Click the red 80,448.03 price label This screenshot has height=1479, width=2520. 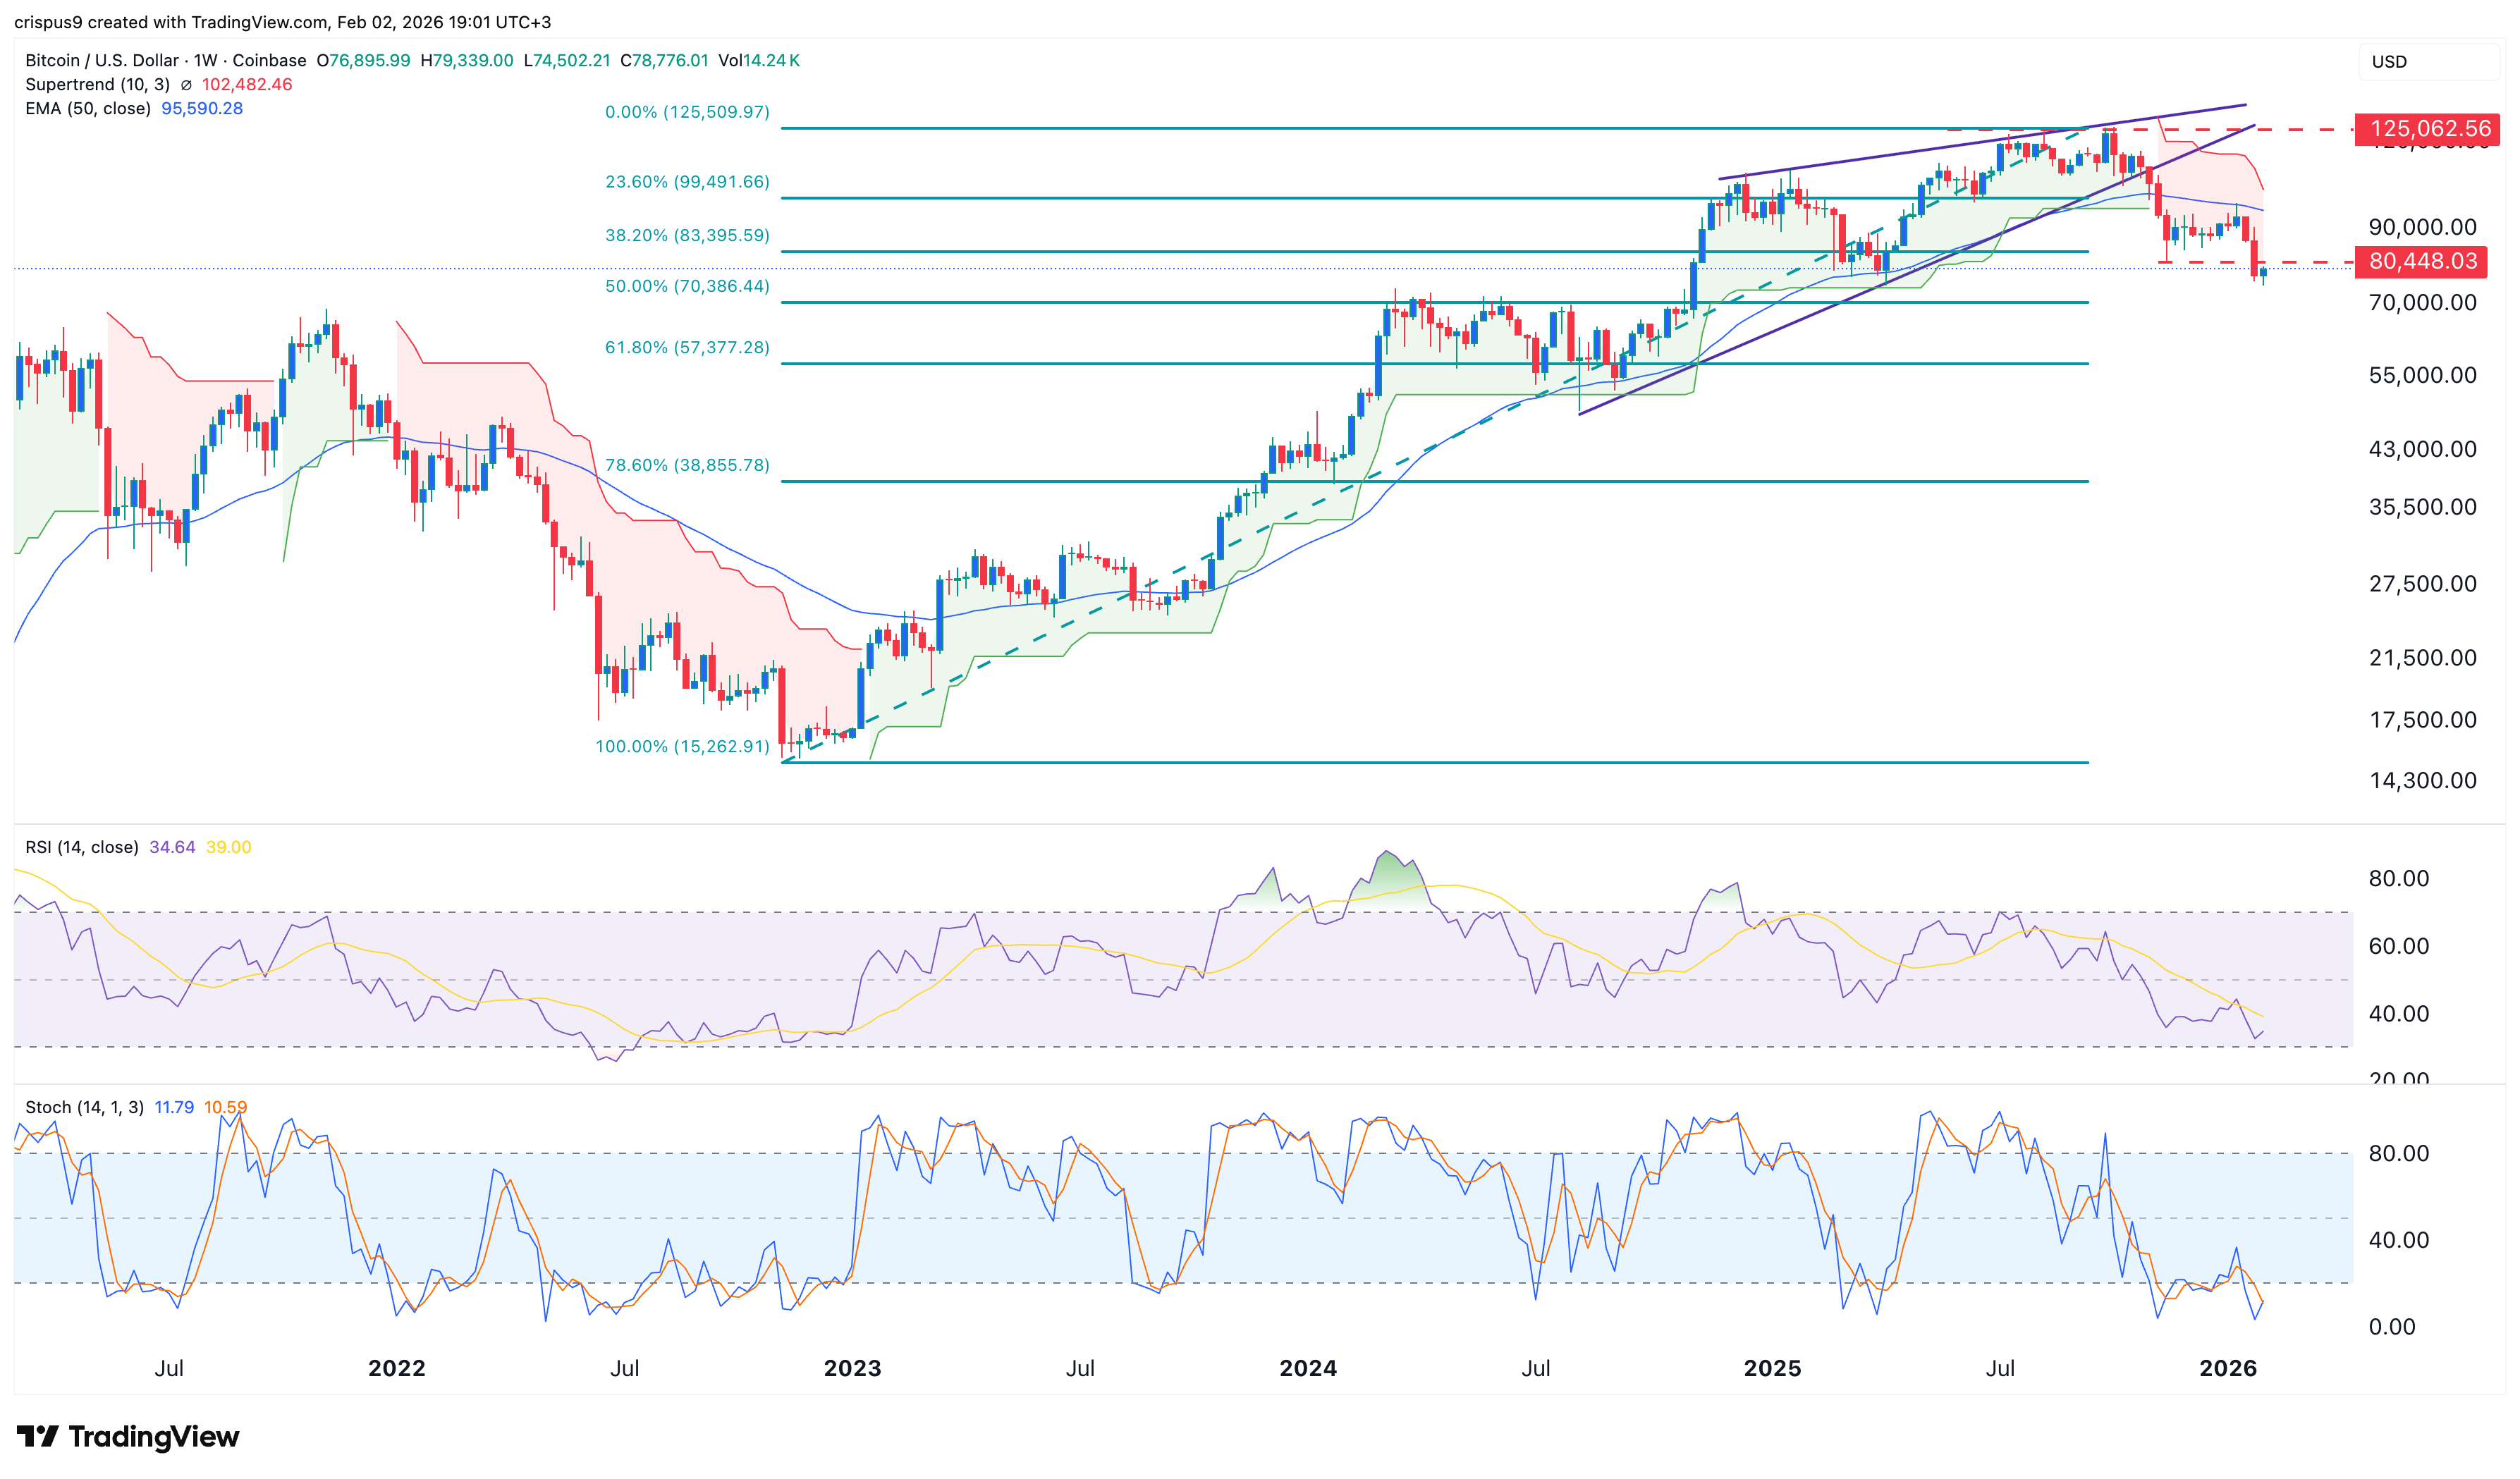pos(2424,263)
